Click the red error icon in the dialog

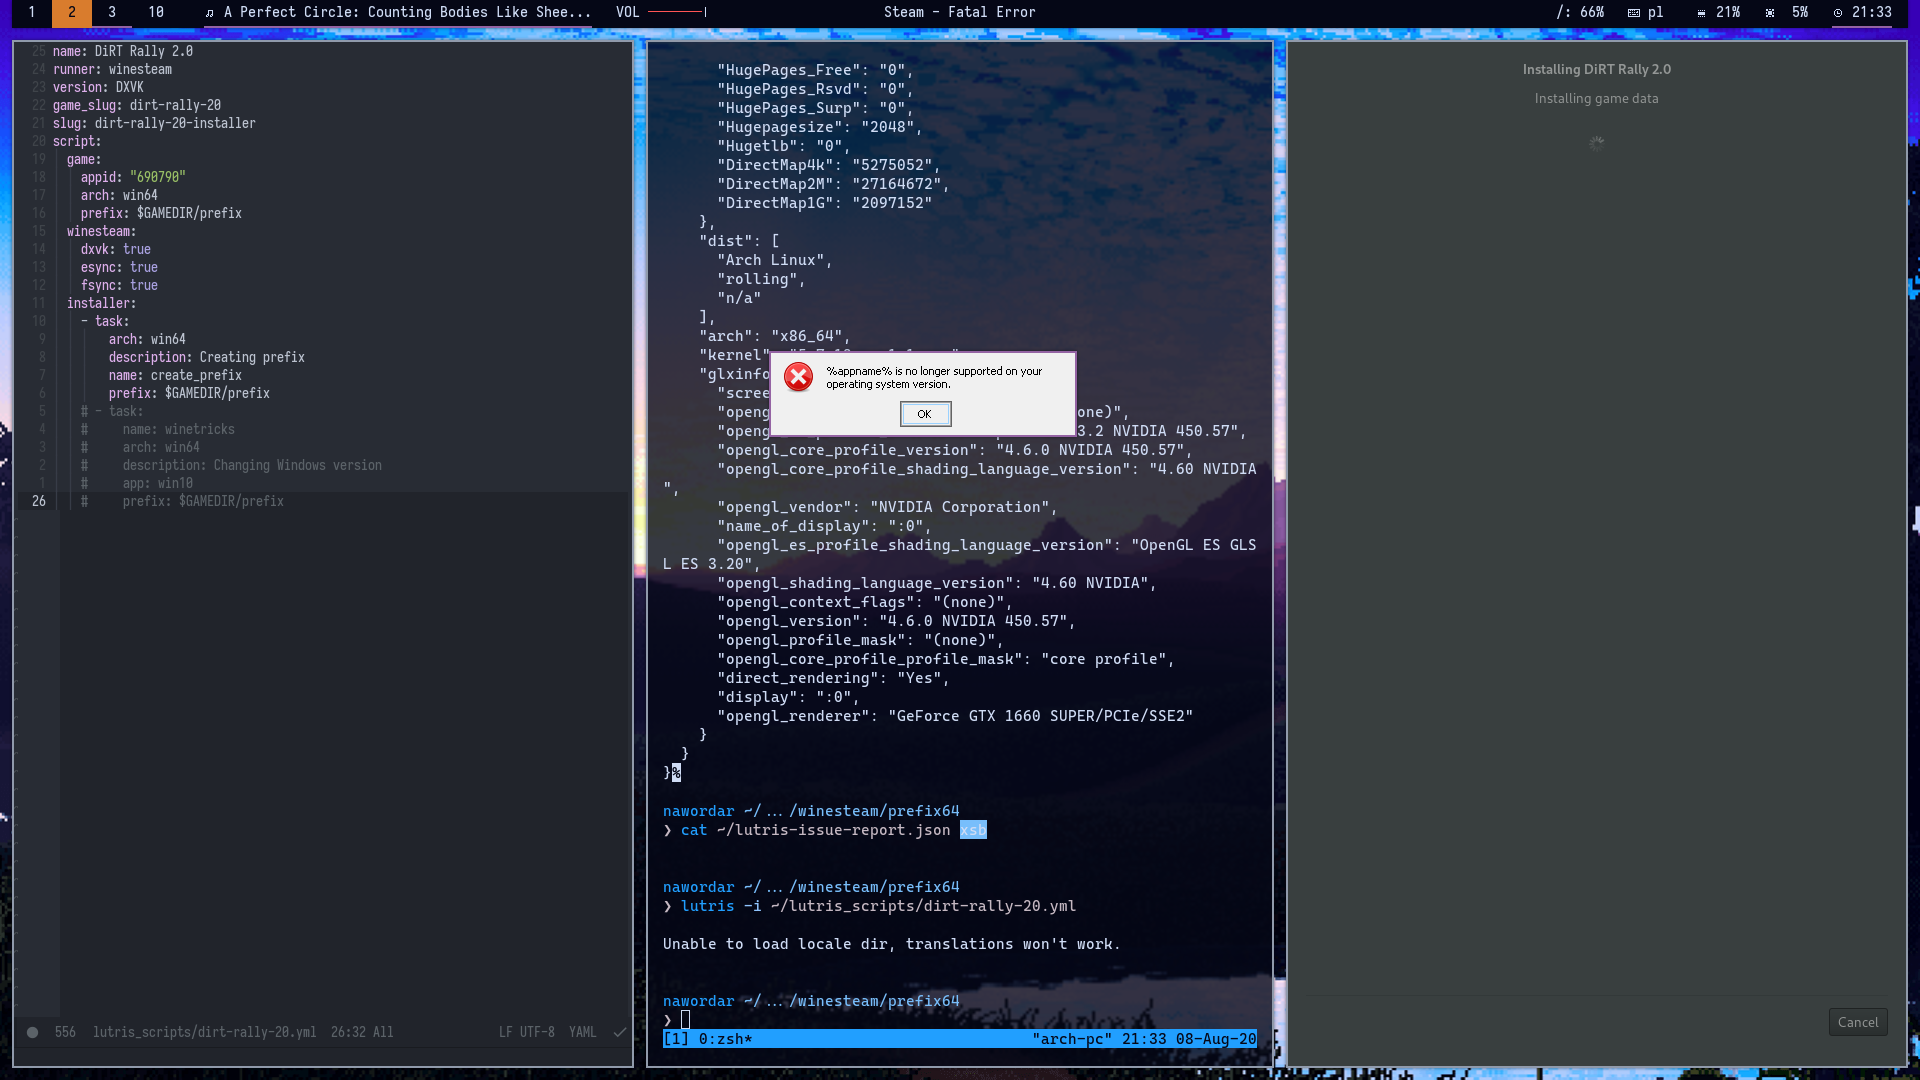[797, 378]
